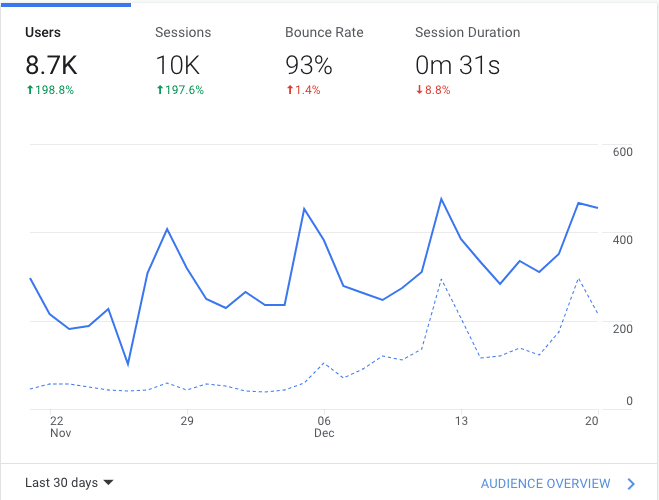The width and height of the screenshot is (659, 500).
Task: Click the green up arrow beside 197.6%
Action: click(160, 90)
